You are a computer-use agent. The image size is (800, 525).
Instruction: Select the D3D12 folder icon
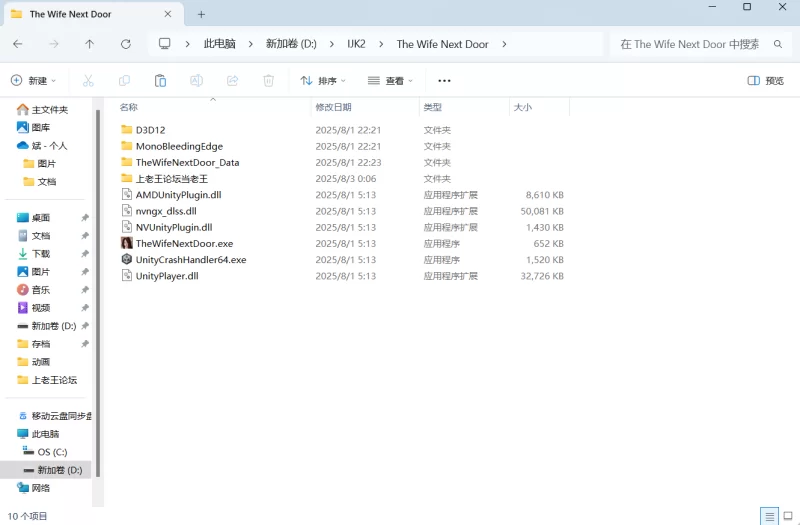click(127, 130)
